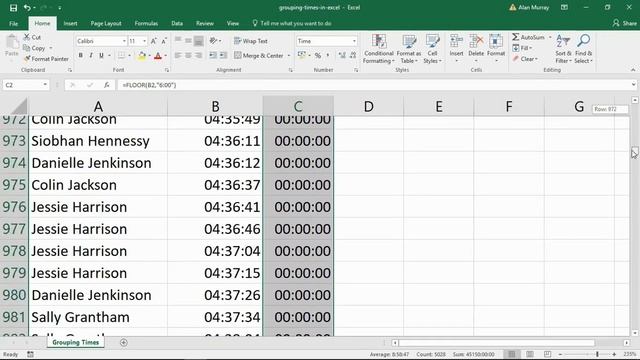Viewport: 640px width, 360px height.
Task: Toggle Merge & Center
Action: coord(259,56)
